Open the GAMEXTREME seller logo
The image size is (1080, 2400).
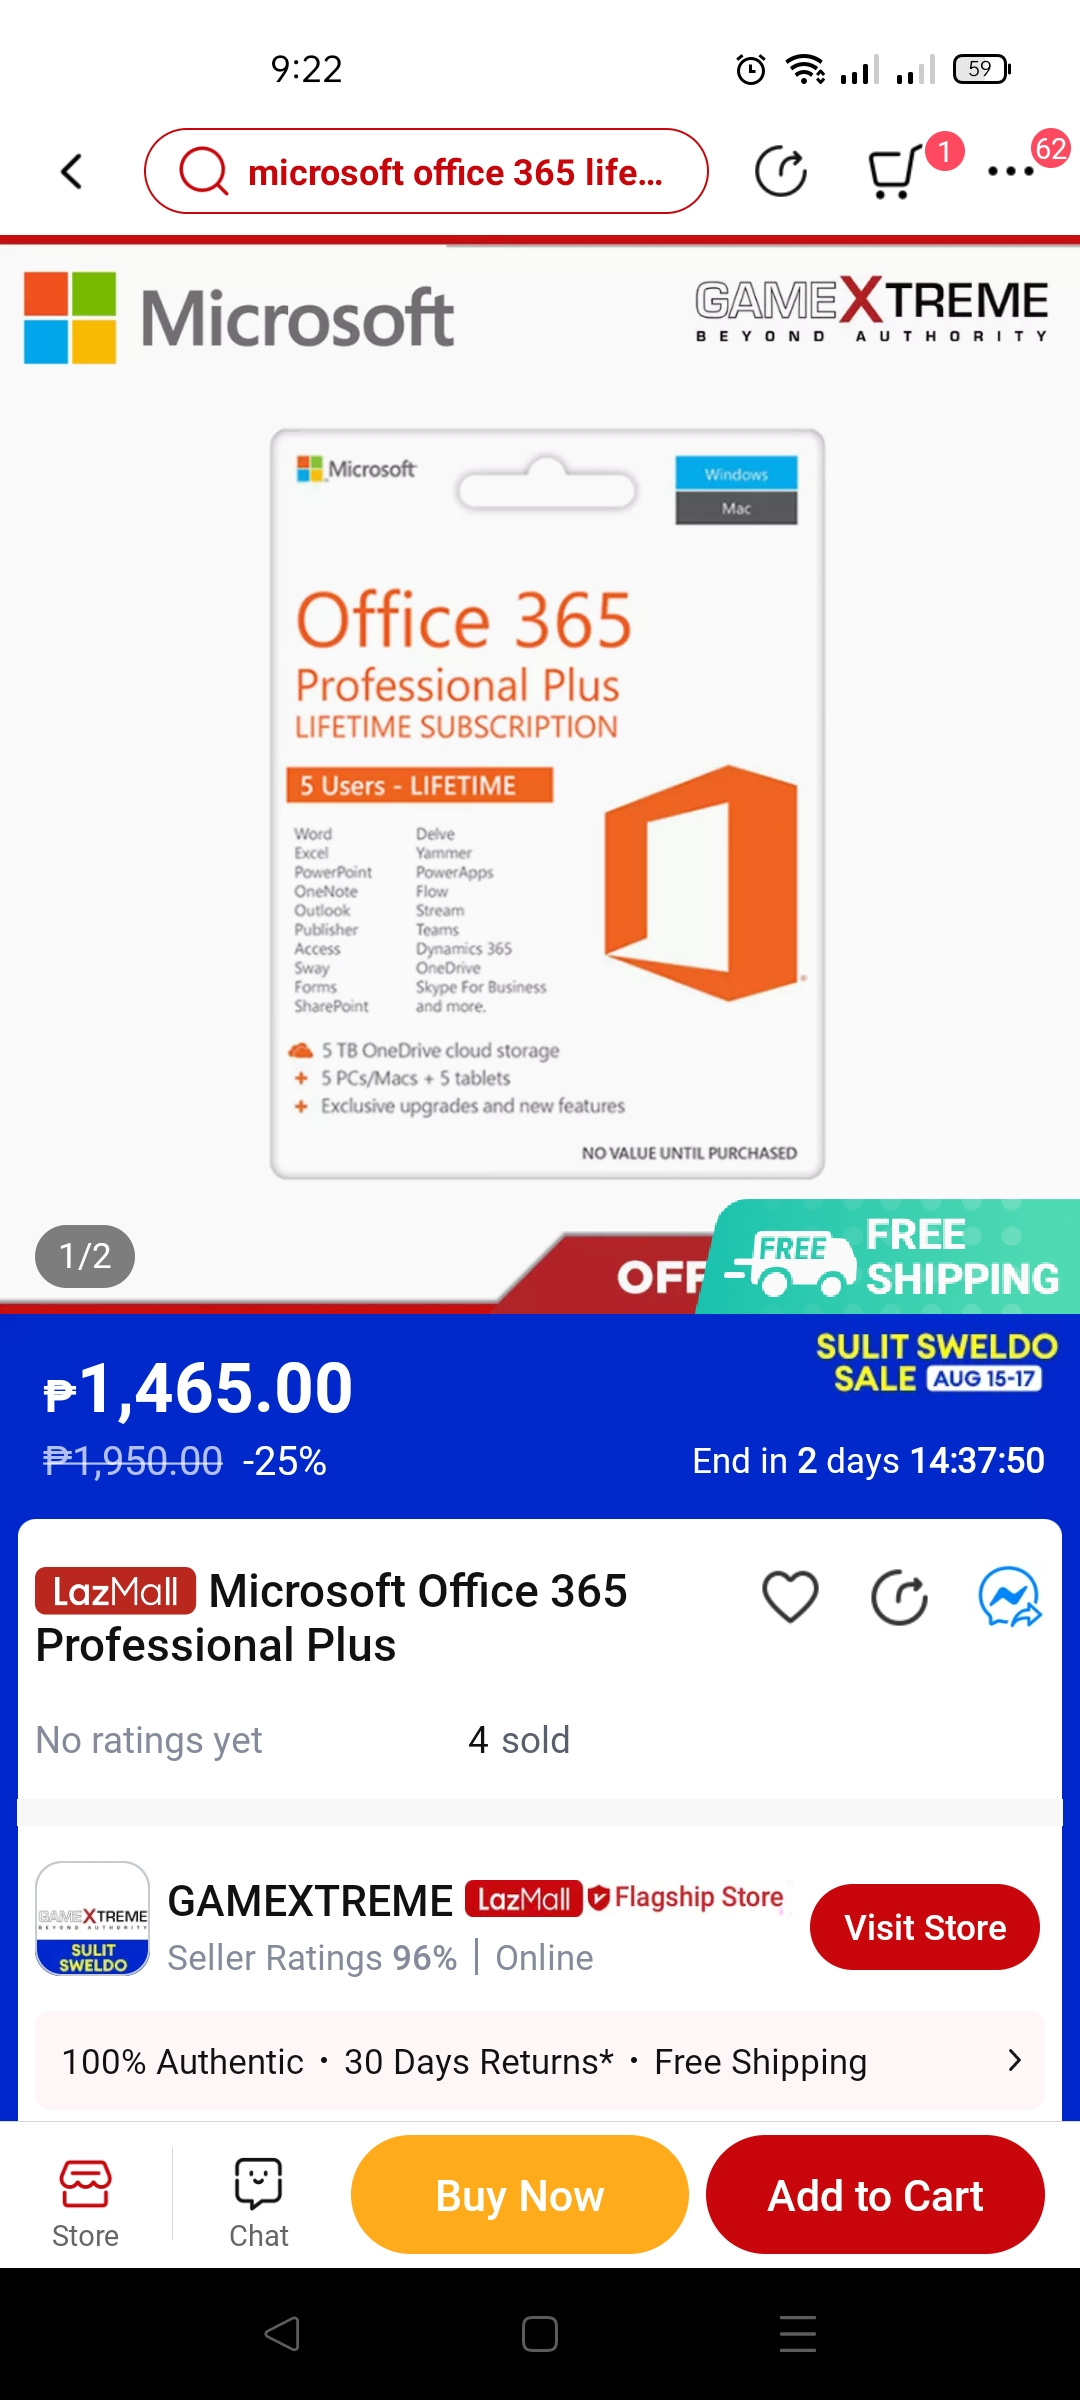click(93, 1918)
